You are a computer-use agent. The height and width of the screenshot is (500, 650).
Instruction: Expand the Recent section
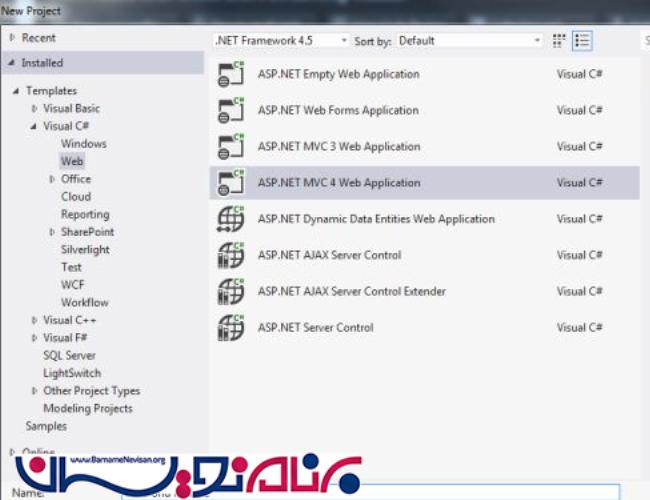click(x=12, y=38)
